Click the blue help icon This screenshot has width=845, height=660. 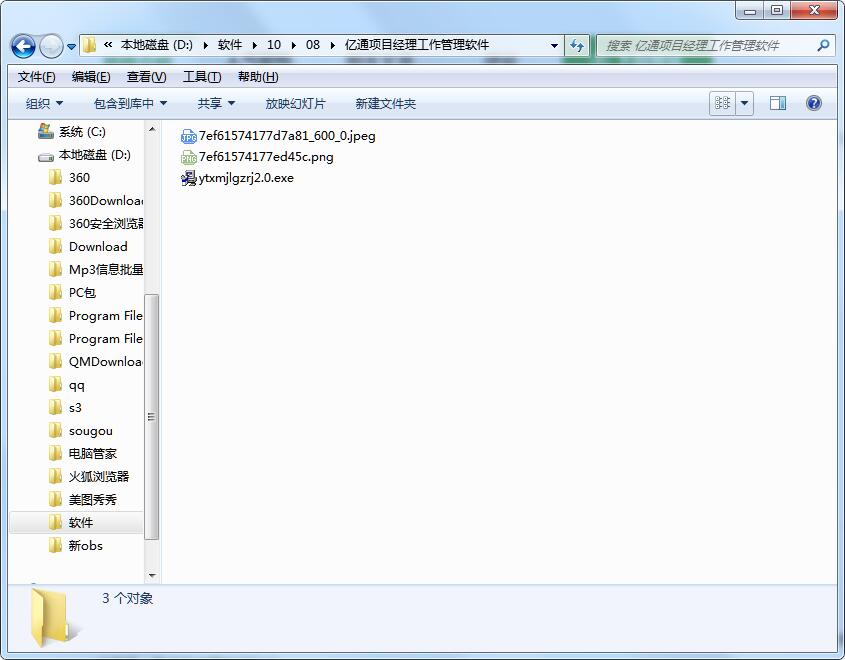coord(814,103)
